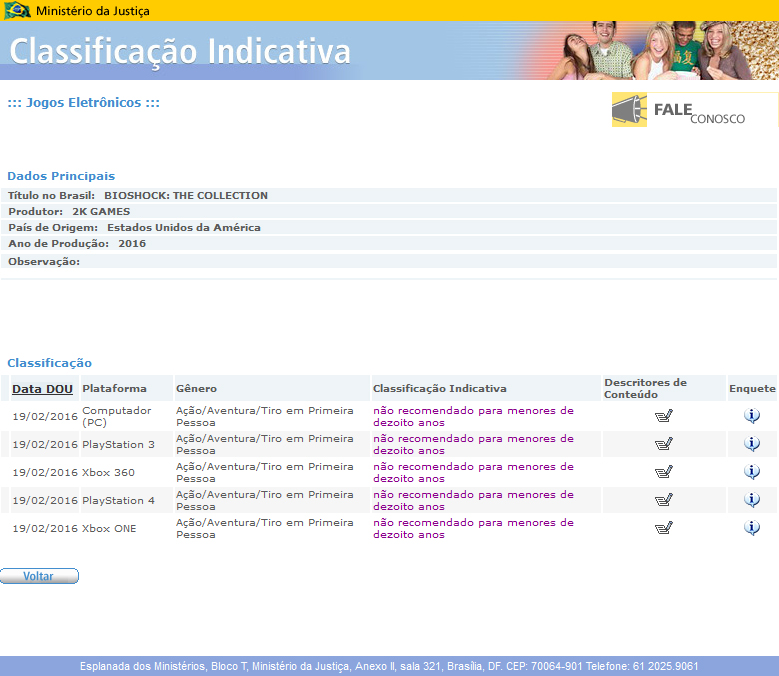779x676 pixels.
Task: Click the Brazil flag icon in header
Action: (17, 11)
